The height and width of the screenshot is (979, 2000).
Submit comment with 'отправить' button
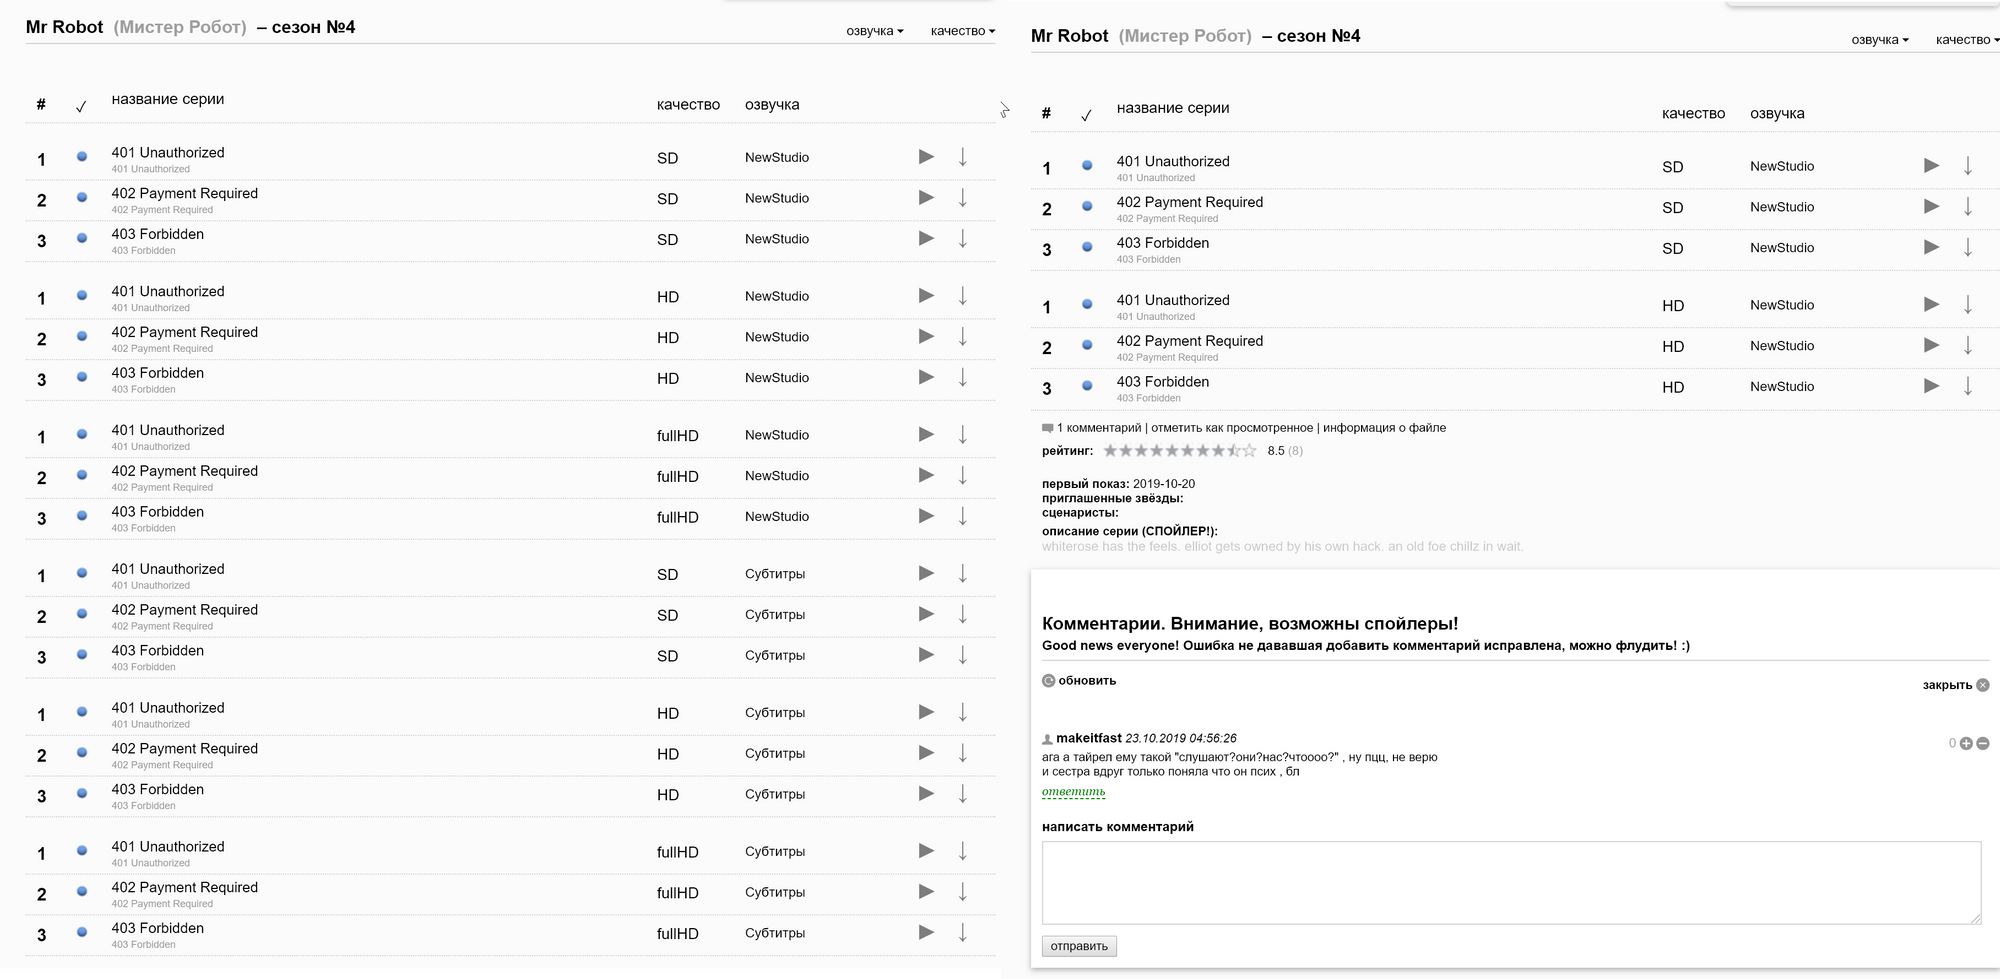click(x=1079, y=946)
